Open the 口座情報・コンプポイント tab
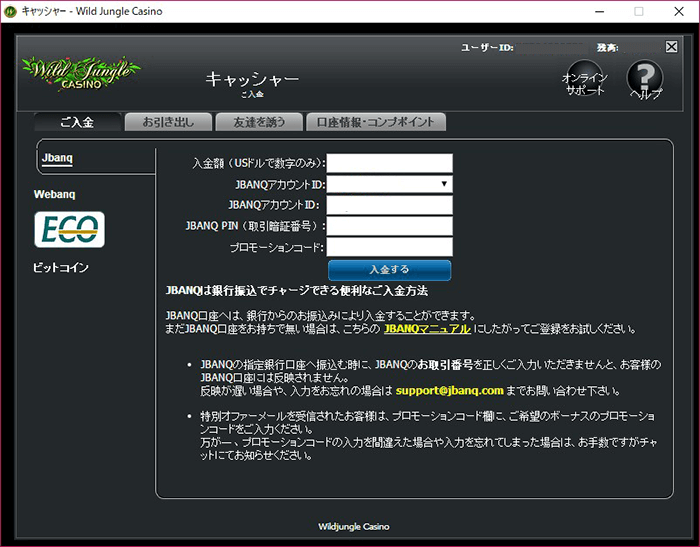 (x=375, y=122)
